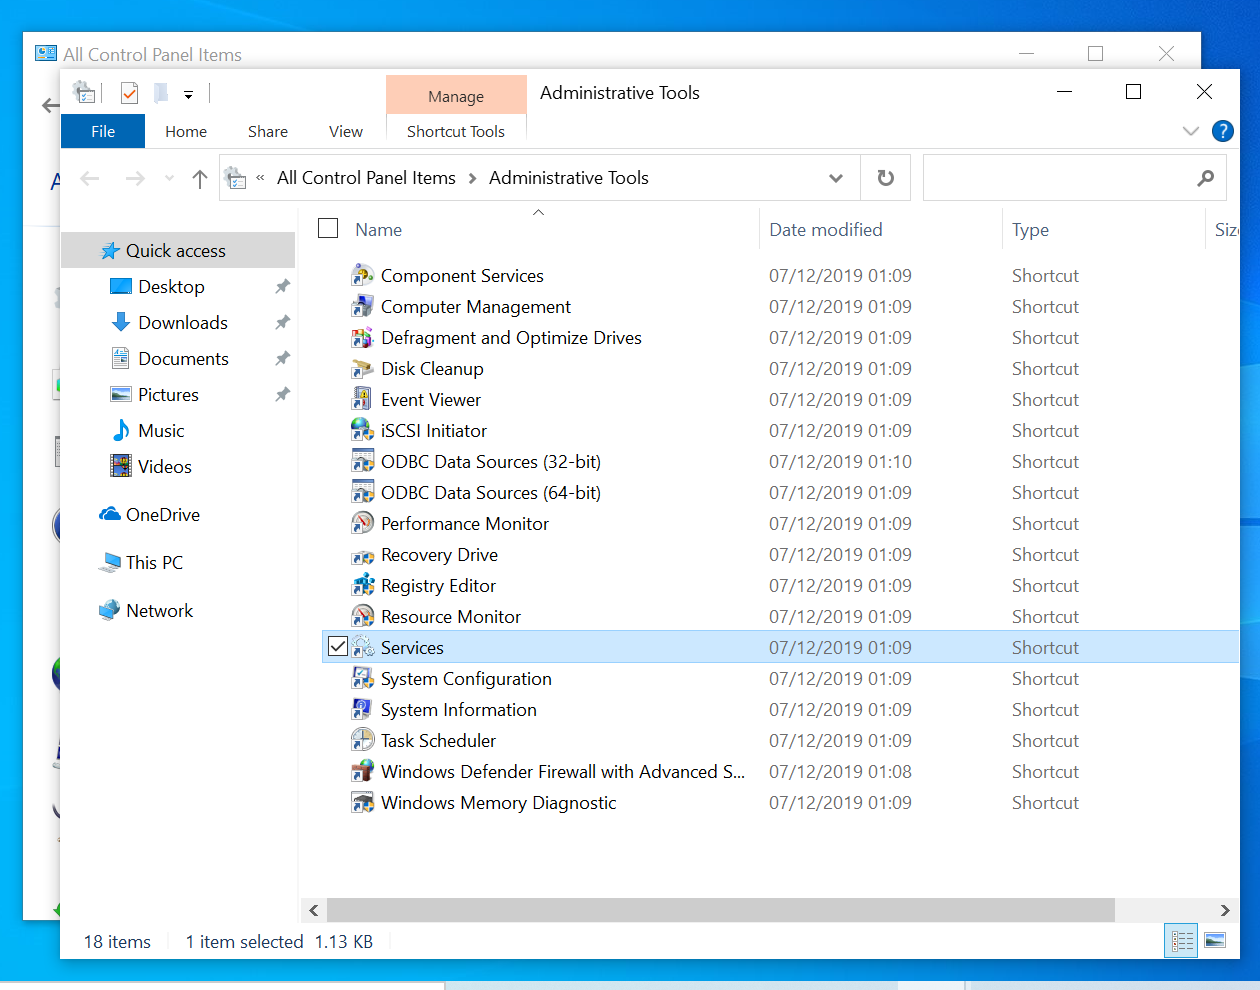Screen dimensions: 1260x990
Task: Go to All Control Panel Items breadcrumb
Action: (x=366, y=177)
